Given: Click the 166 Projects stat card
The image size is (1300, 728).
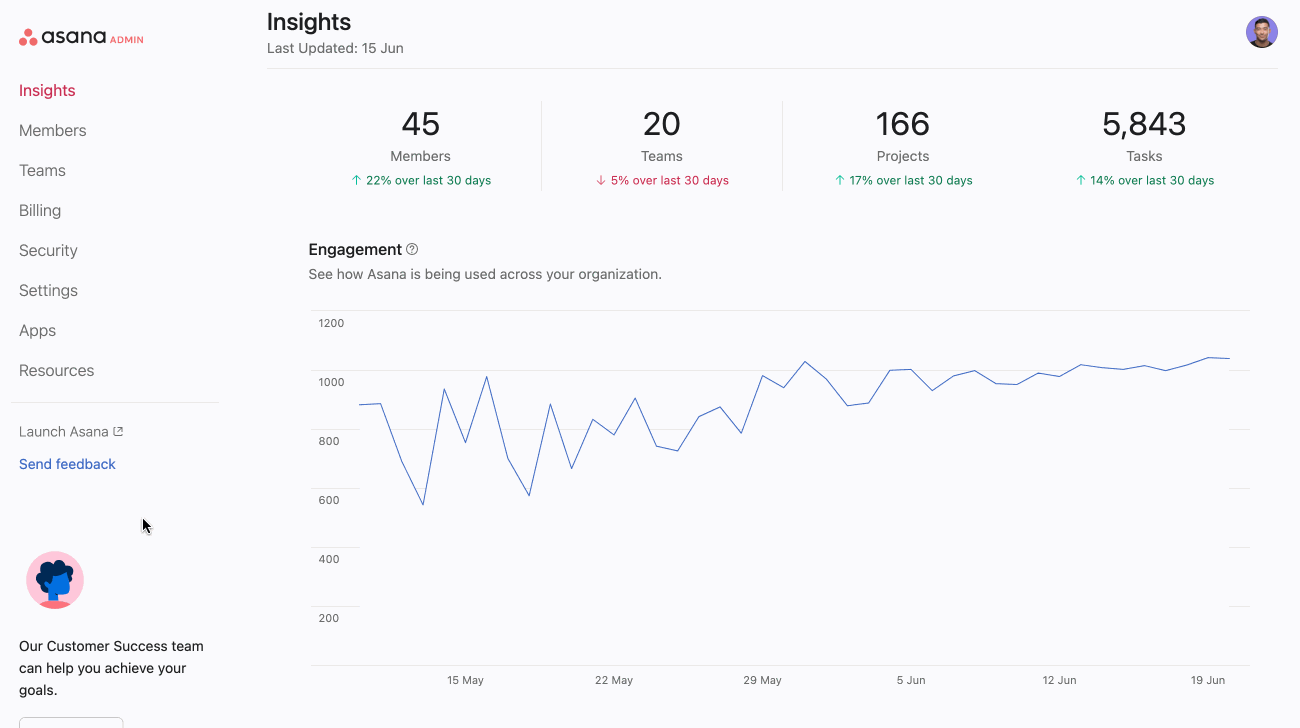Looking at the screenshot, I should pyautogui.click(x=903, y=146).
